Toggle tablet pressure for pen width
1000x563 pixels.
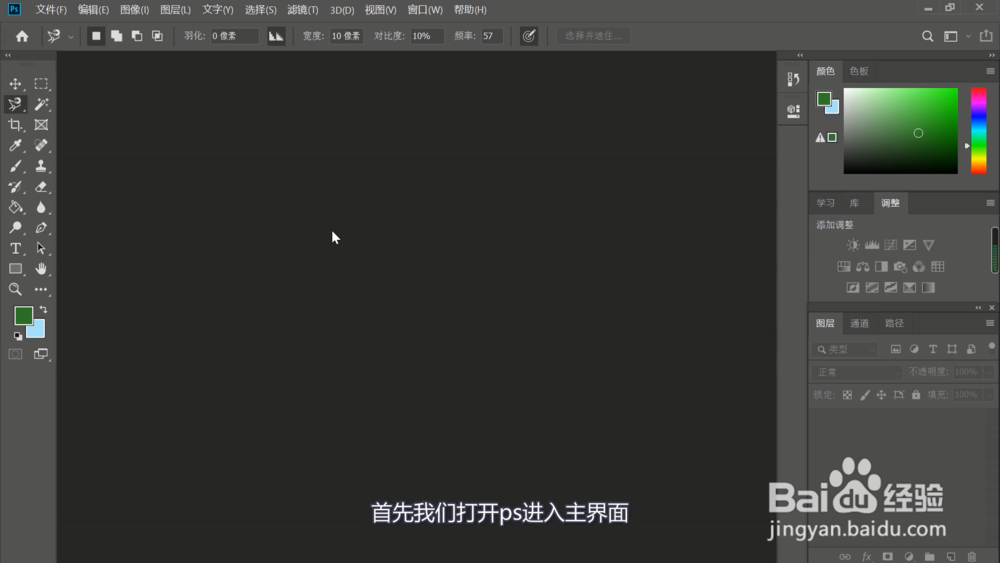(529, 36)
